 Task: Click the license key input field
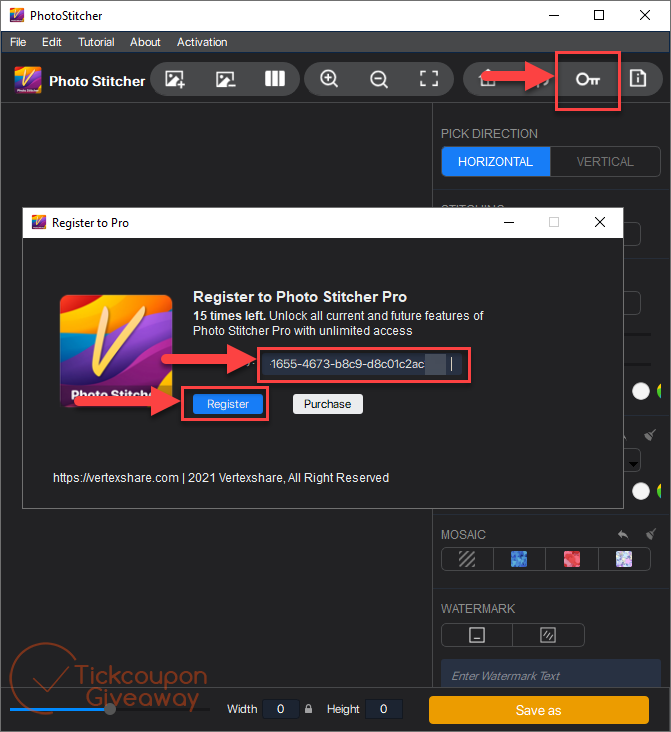point(362,364)
